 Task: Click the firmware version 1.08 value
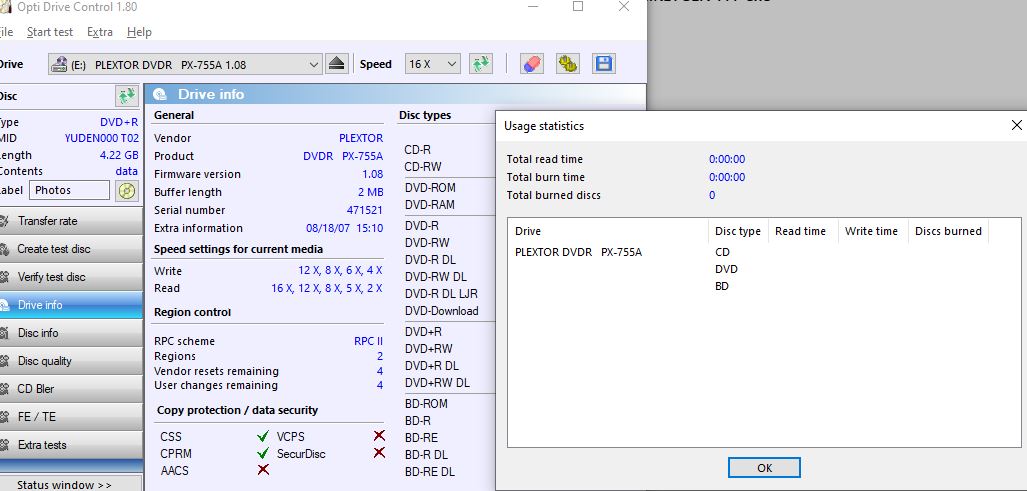coord(373,174)
